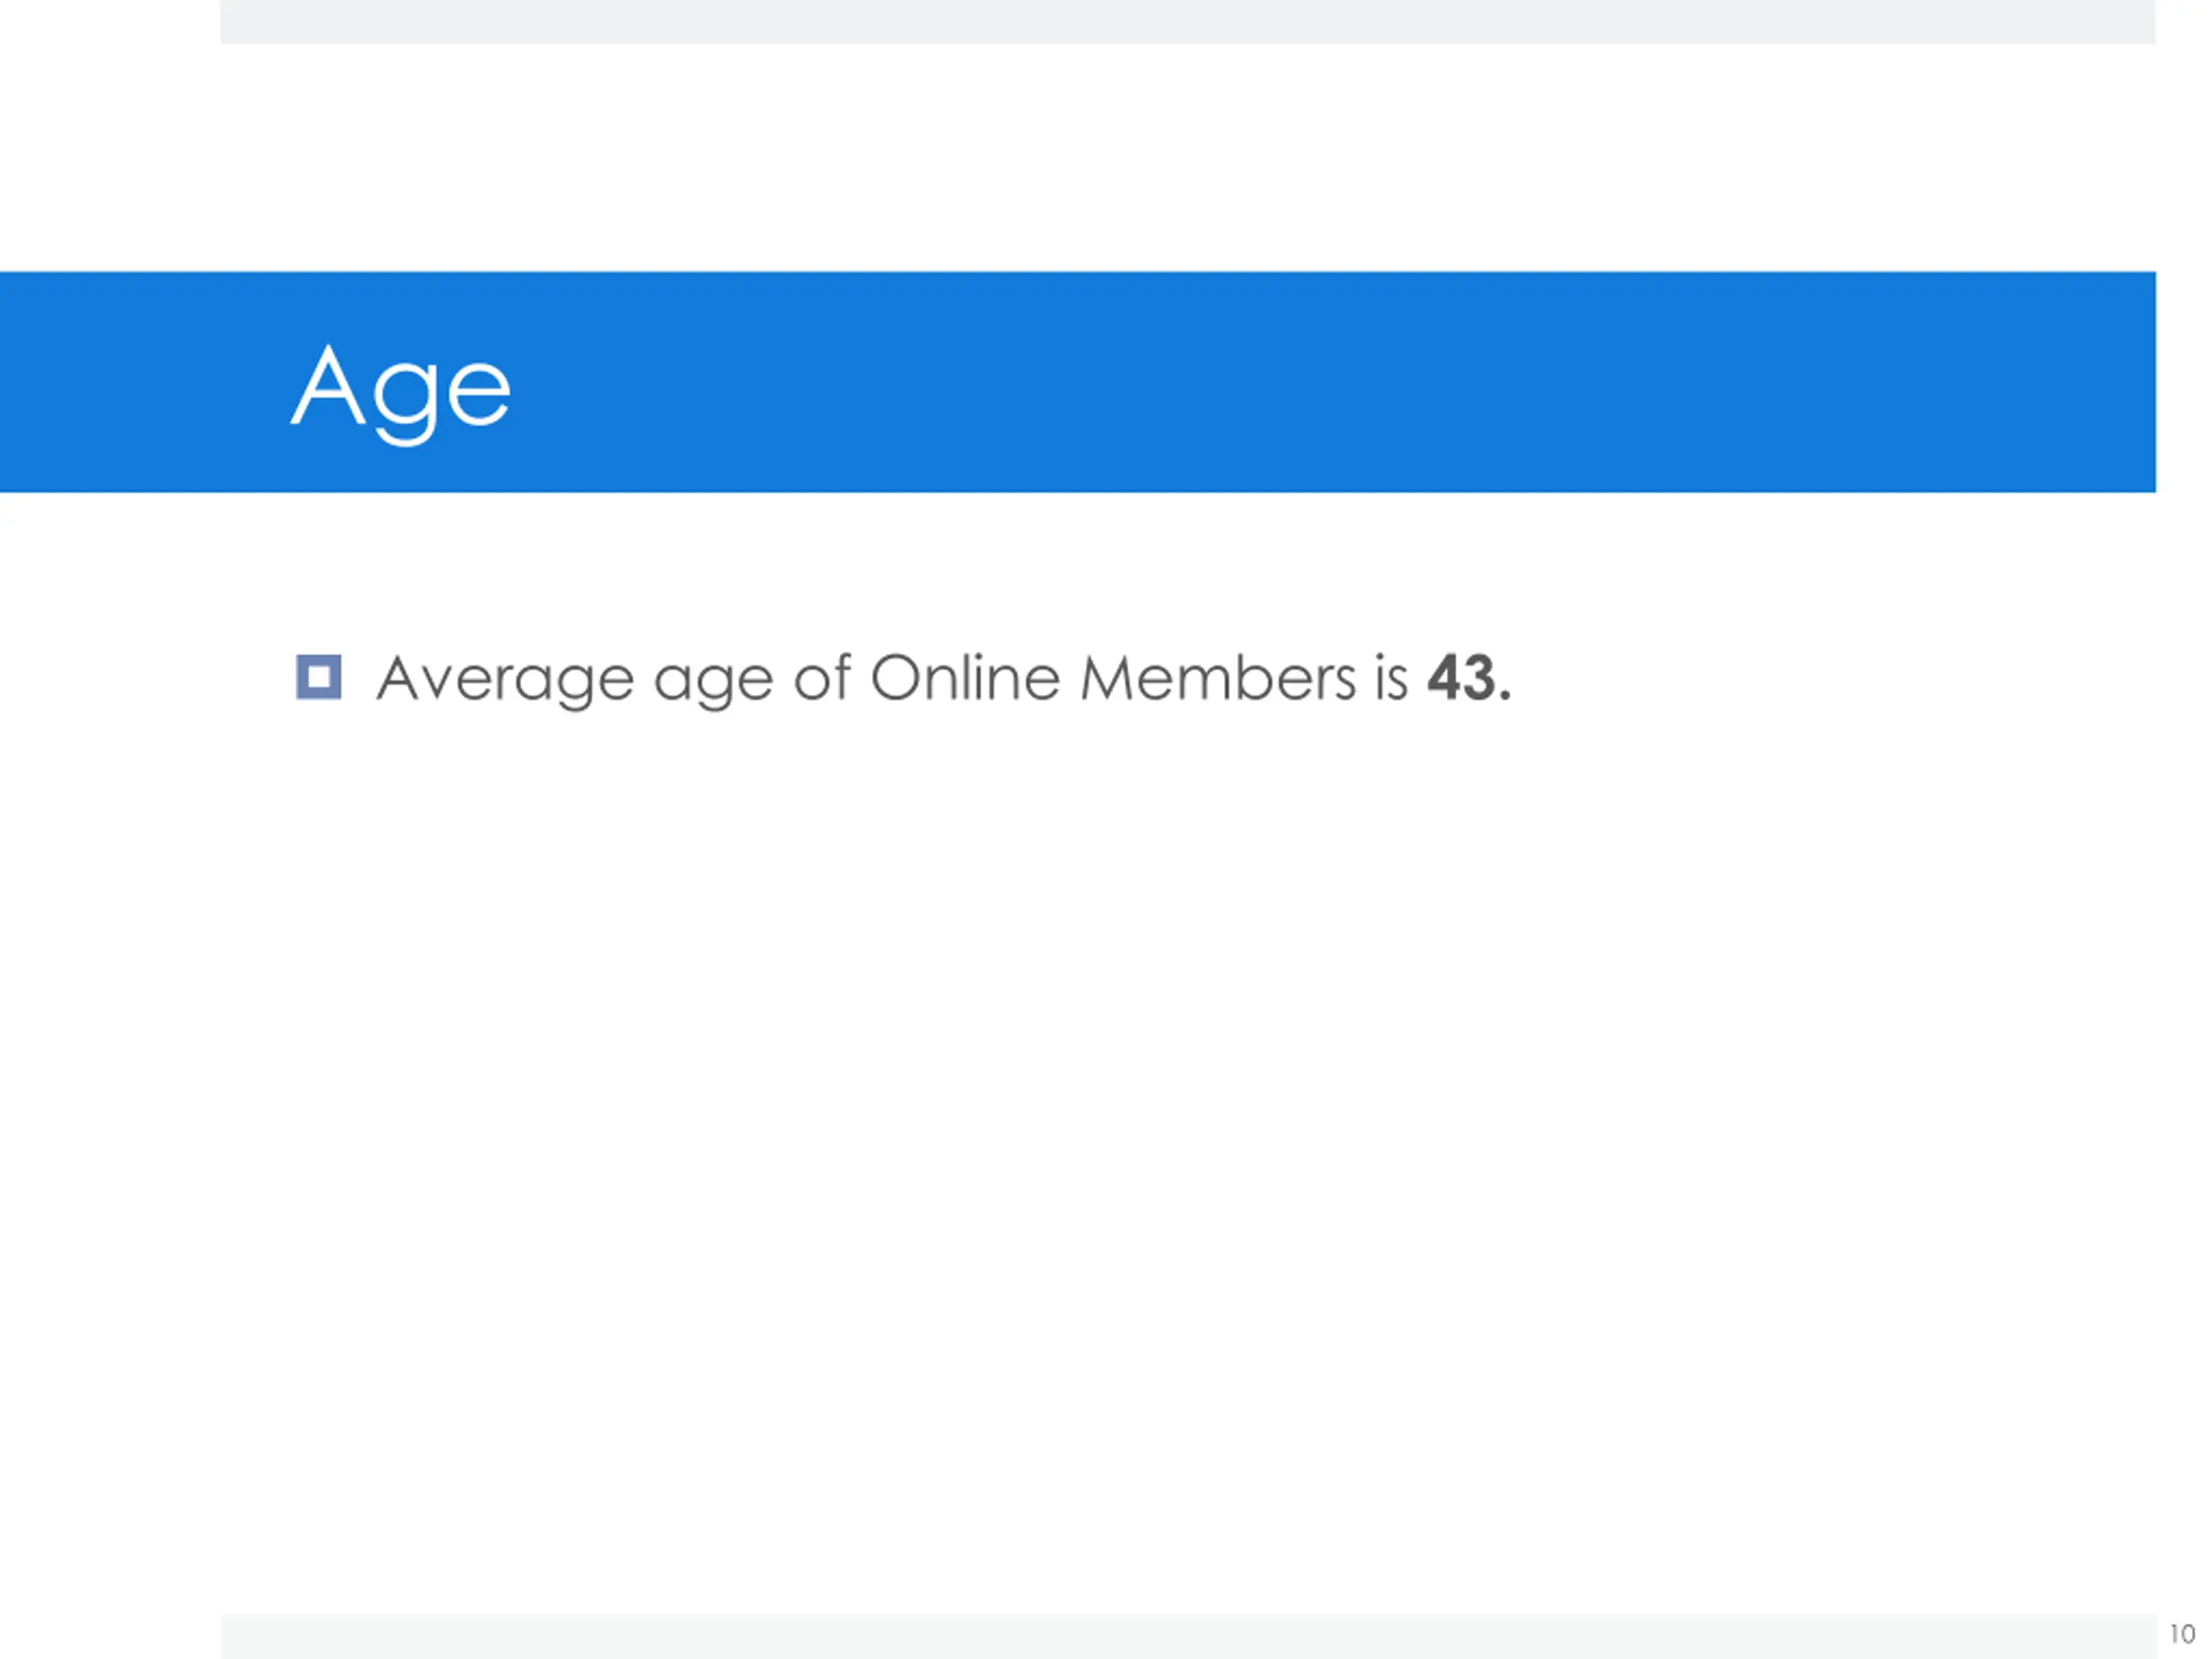Click empty area of blue banner
This screenshot has height=1659, width=2212.
(1300, 382)
